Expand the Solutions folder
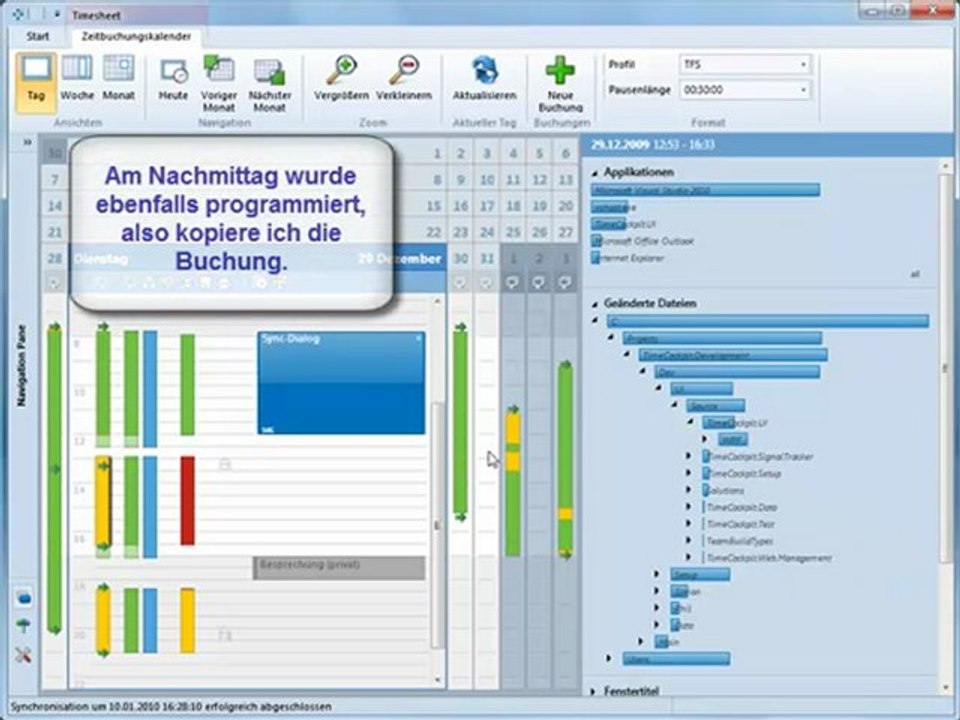The height and width of the screenshot is (720, 960). 689,490
